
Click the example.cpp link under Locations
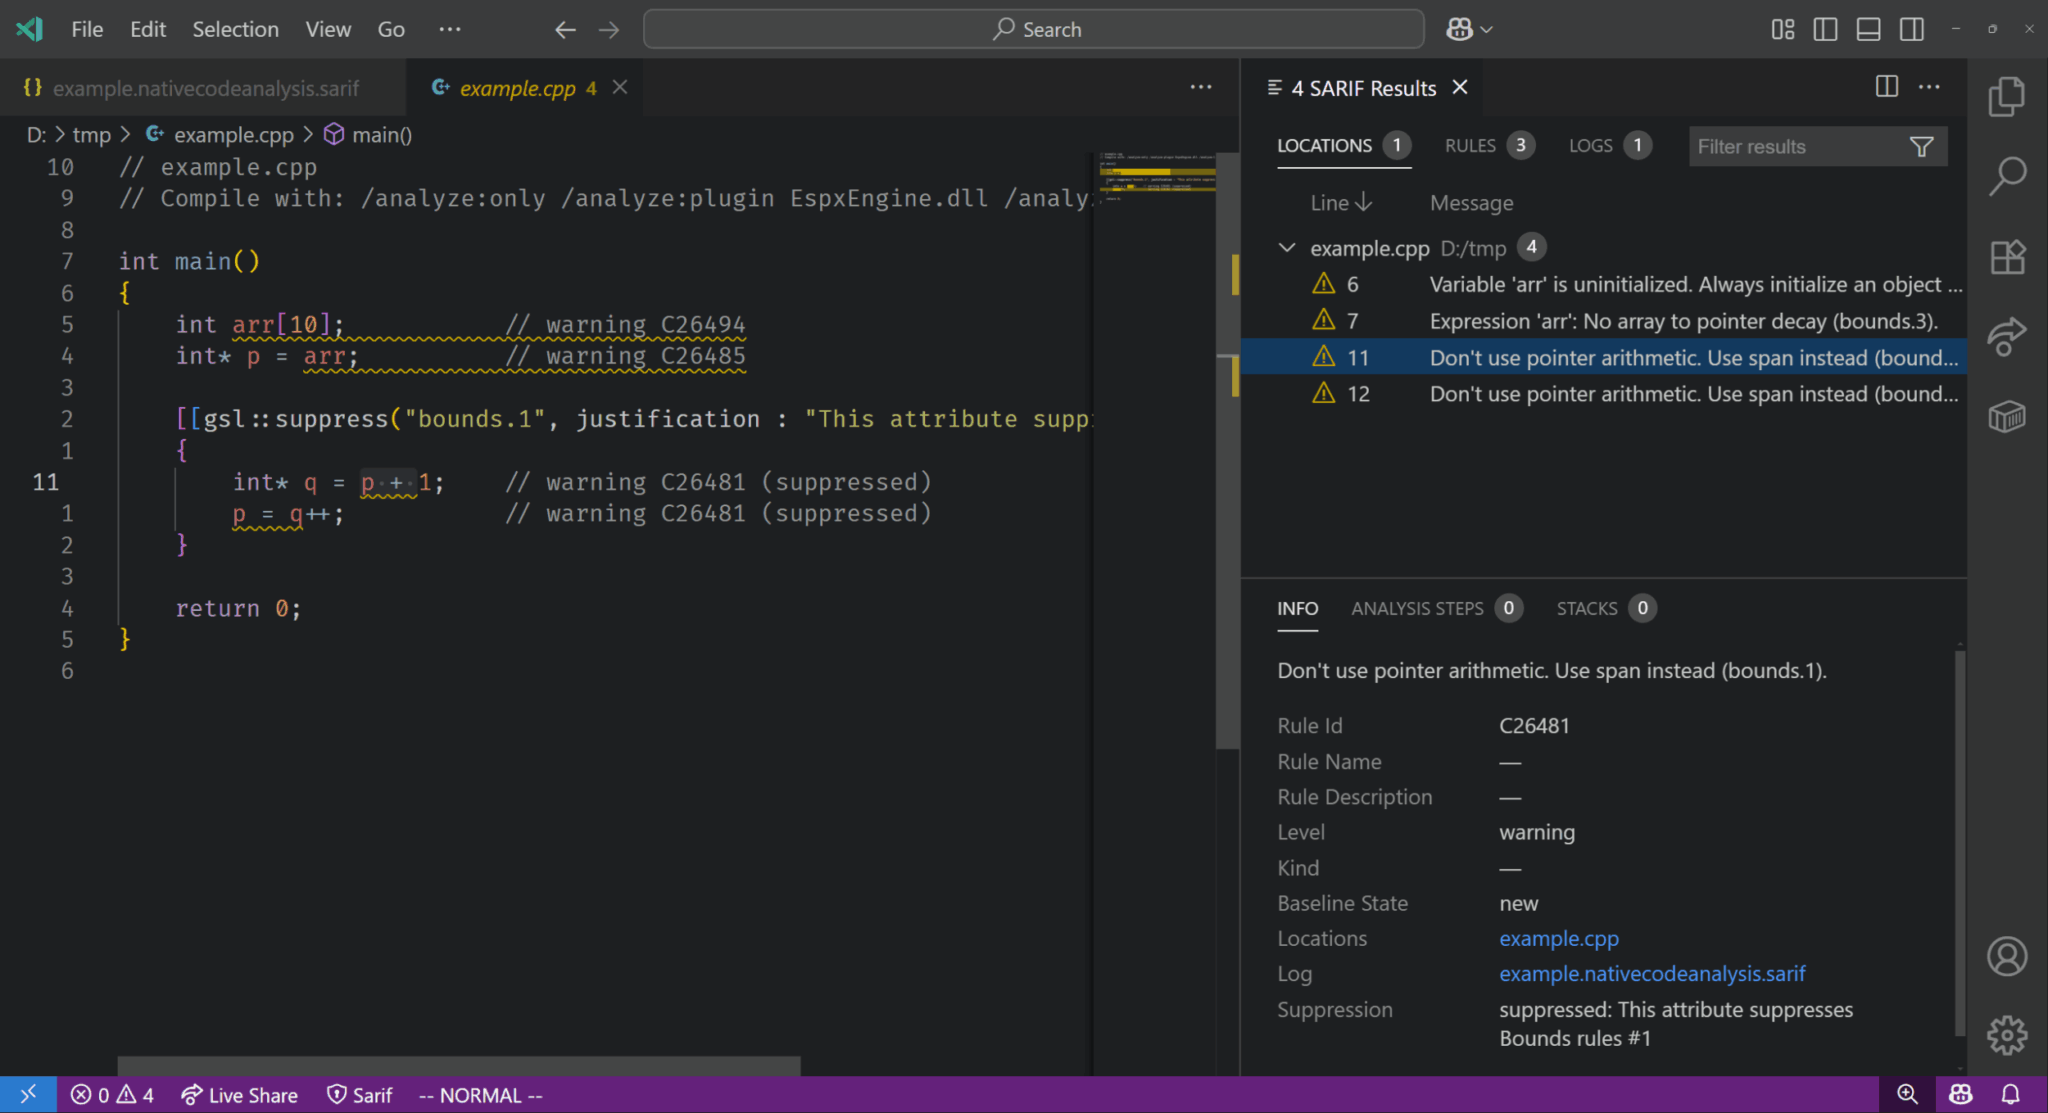coord(1558,938)
